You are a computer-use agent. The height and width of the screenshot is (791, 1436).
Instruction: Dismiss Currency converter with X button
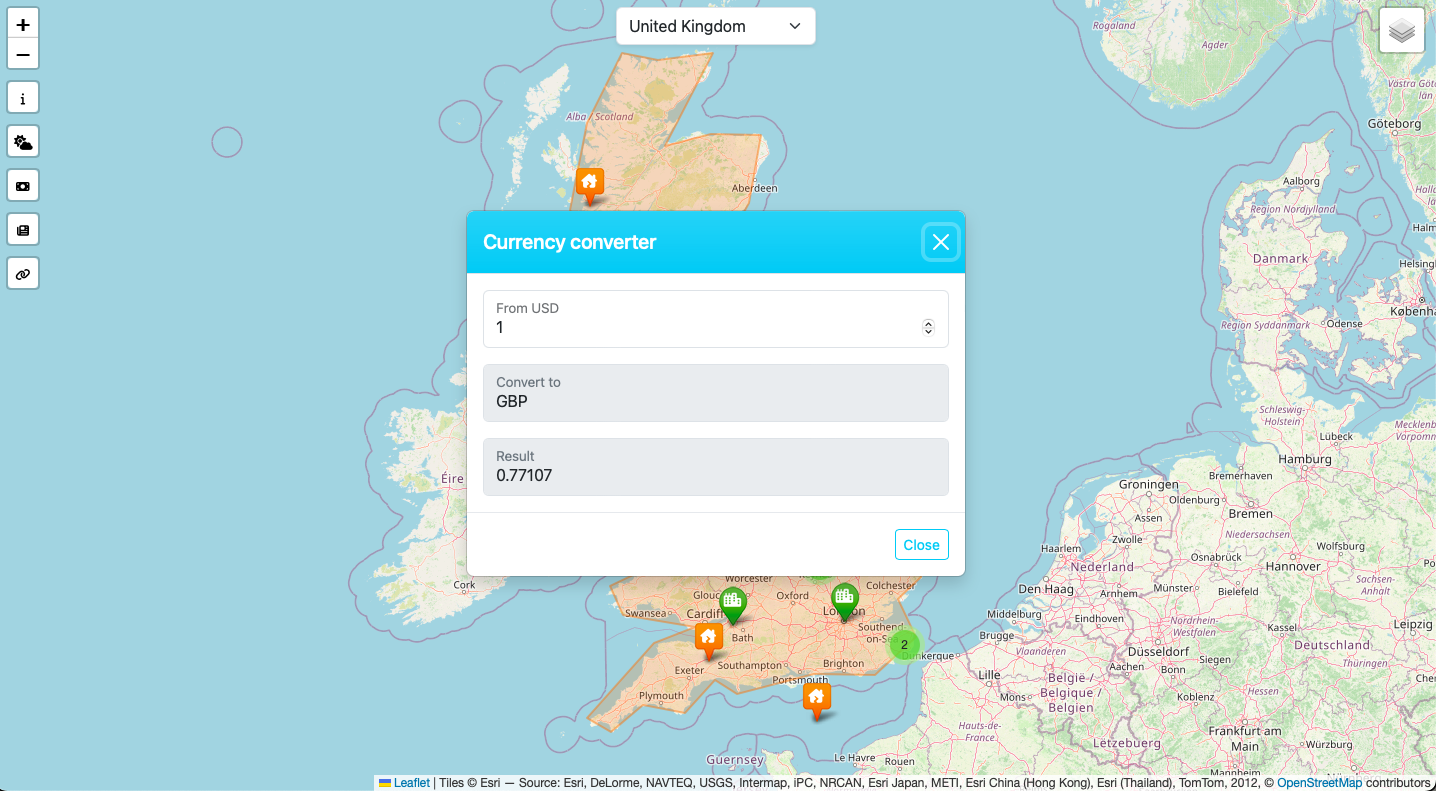pyautogui.click(x=940, y=242)
